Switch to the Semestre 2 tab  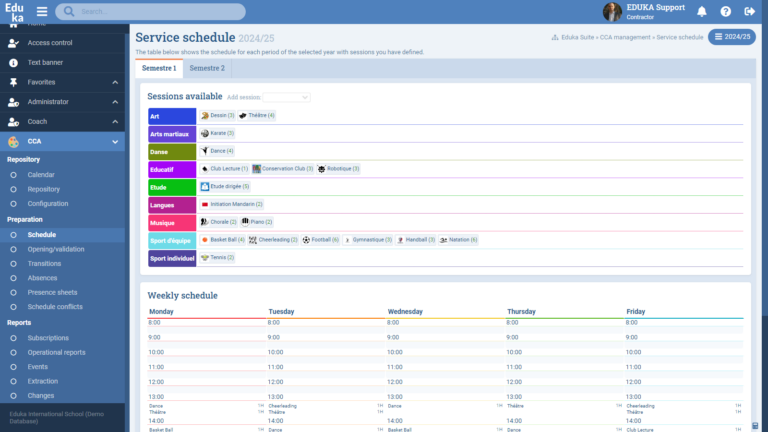click(x=207, y=68)
